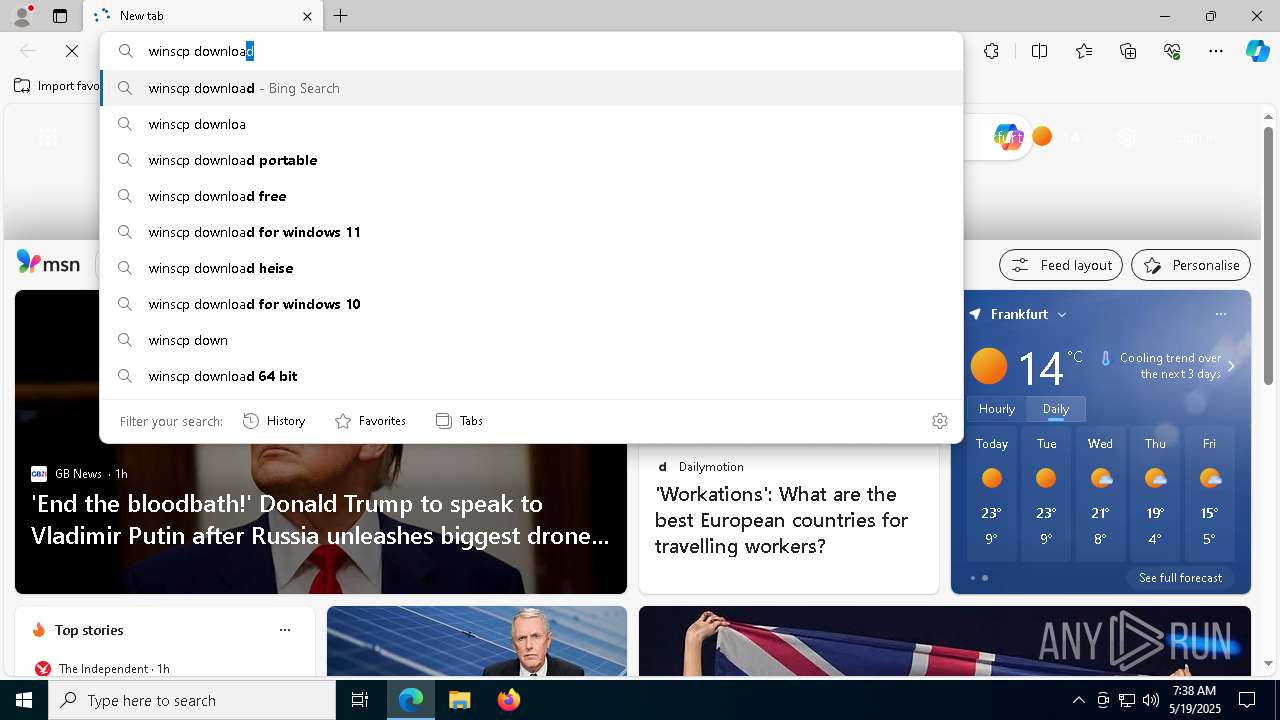Select 'winscp download for windows 10' suggestion
Screen dimensions: 1280x720
(x=532, y=304)
